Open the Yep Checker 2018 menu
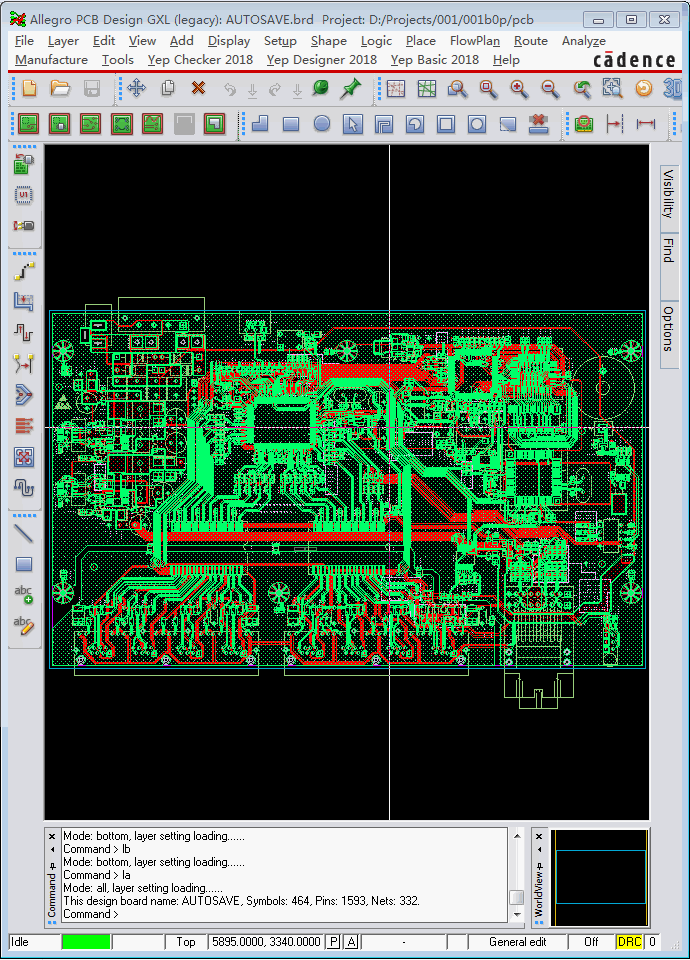Viewport: 690px width, 960px height. pyautogui.click(x=200, y=60)
